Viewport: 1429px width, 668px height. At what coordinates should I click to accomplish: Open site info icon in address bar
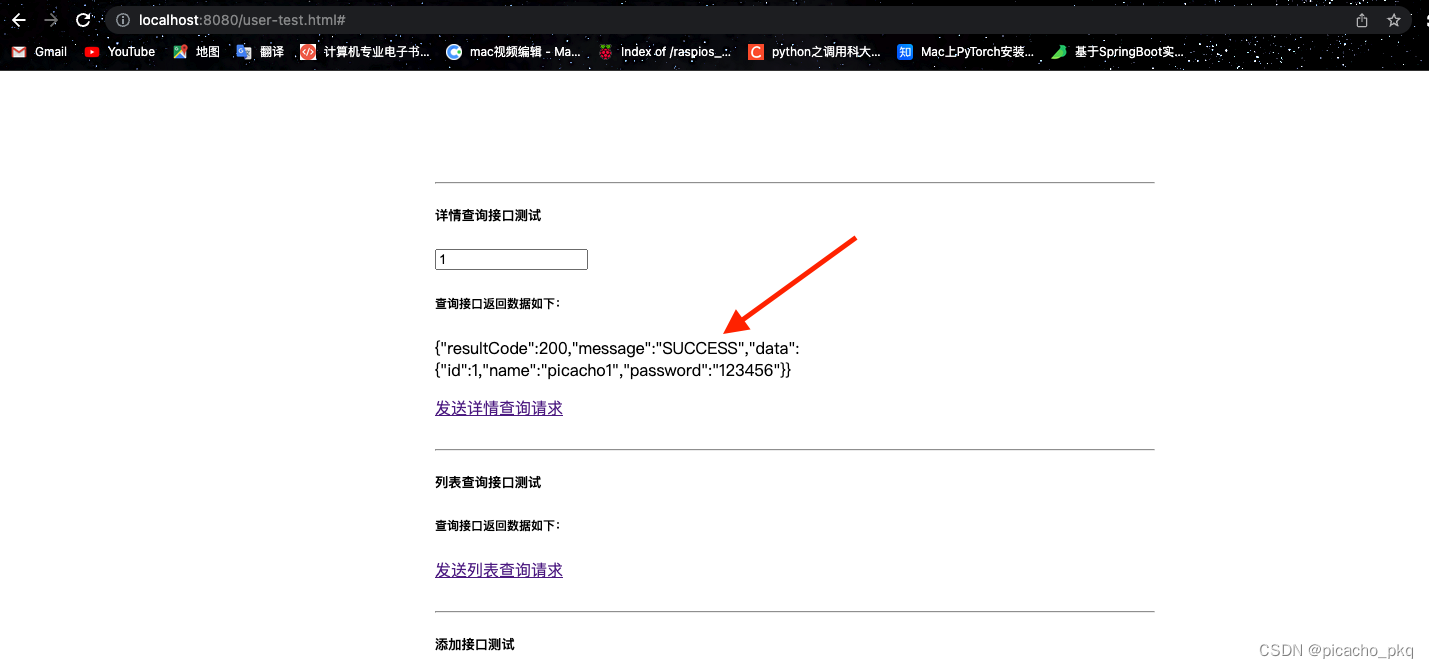click(123, 20)
